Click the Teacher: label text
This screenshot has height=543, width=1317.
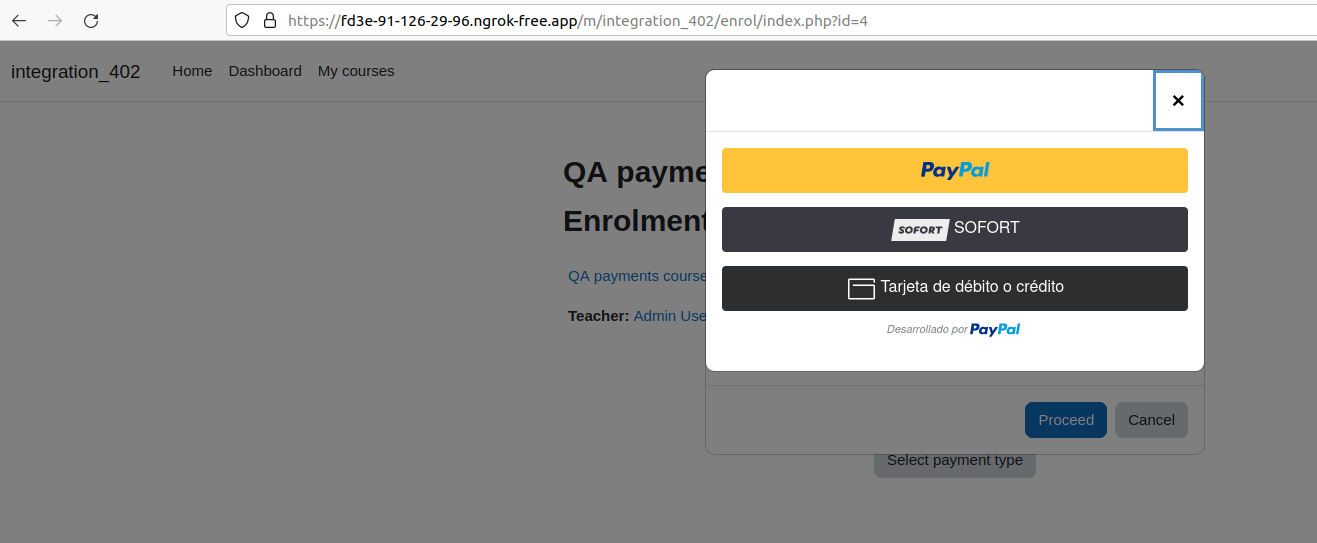pos(598,316)
